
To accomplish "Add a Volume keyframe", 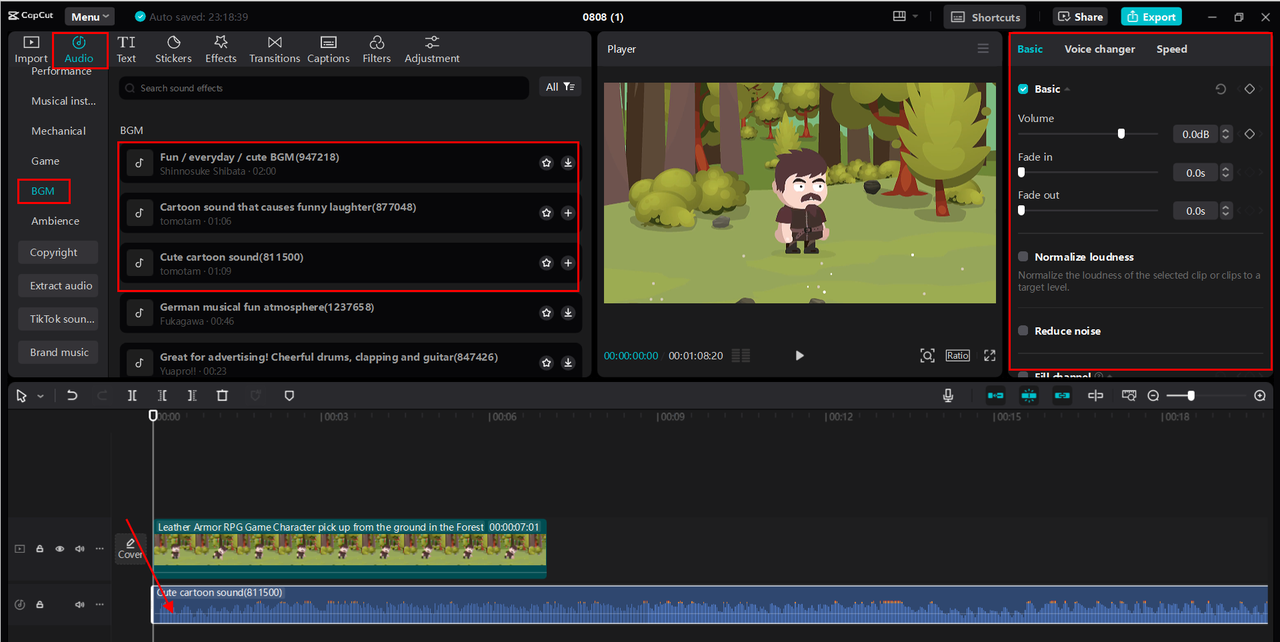I will coord(1249,134).
